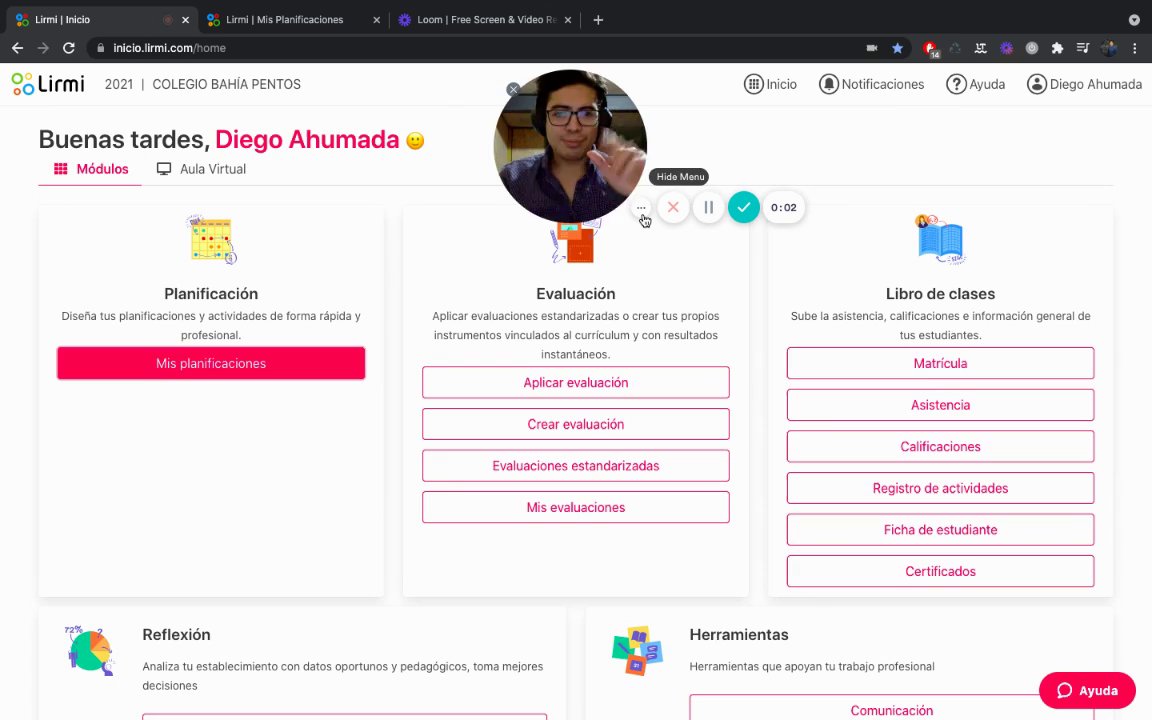Switch to Lirmi Mis Planificaciones browser tab
Screen dimensions: 1152x720
click(x=292, y=20)
